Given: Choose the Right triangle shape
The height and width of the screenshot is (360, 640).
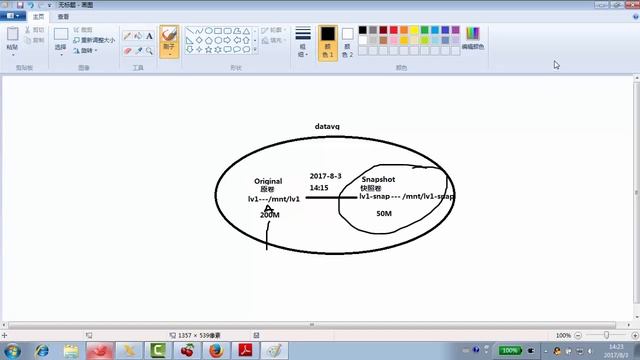Looking at the screenshot, I should coord(190,40).
